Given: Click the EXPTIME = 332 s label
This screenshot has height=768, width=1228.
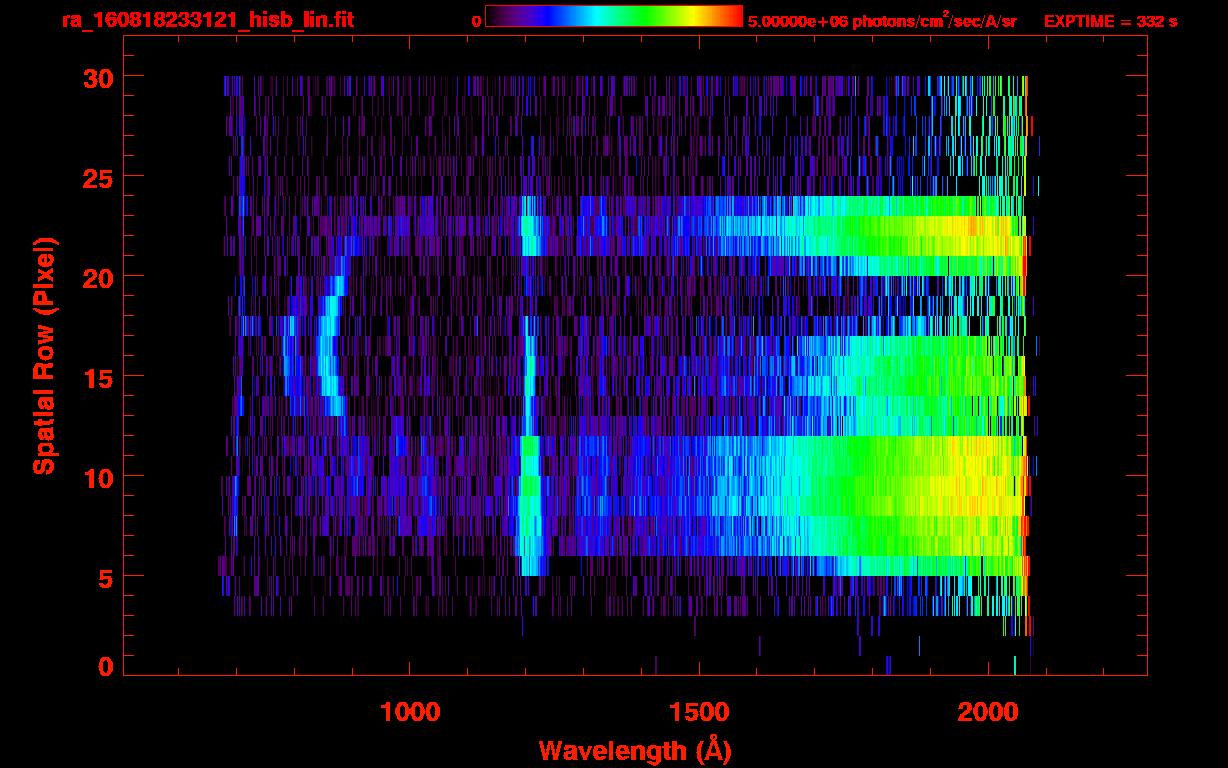Looking at the screenshot, I should pyautogui.click(x=1110, y=21).
